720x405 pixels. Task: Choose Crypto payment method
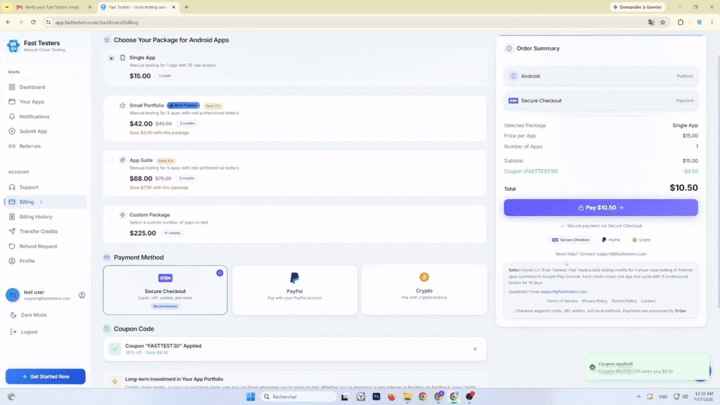click(424, 290)
